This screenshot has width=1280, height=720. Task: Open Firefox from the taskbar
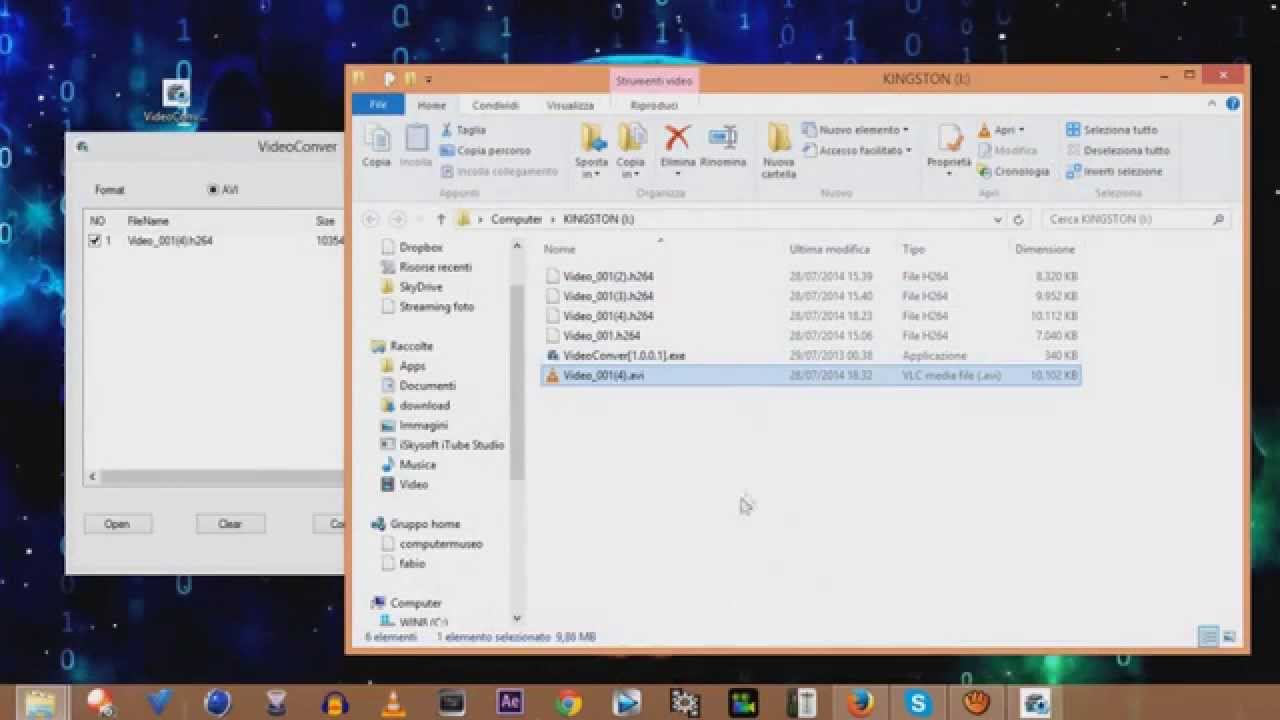pos(860,703)
